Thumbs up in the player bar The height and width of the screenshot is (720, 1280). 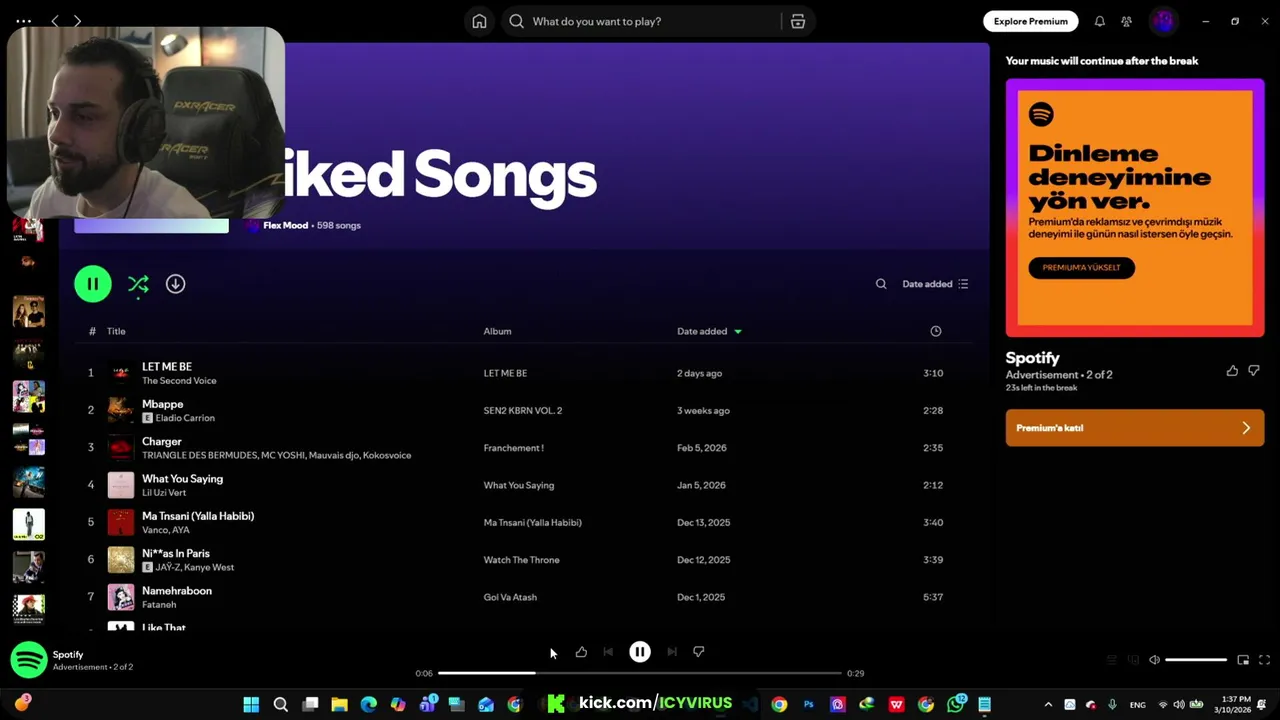581,652
